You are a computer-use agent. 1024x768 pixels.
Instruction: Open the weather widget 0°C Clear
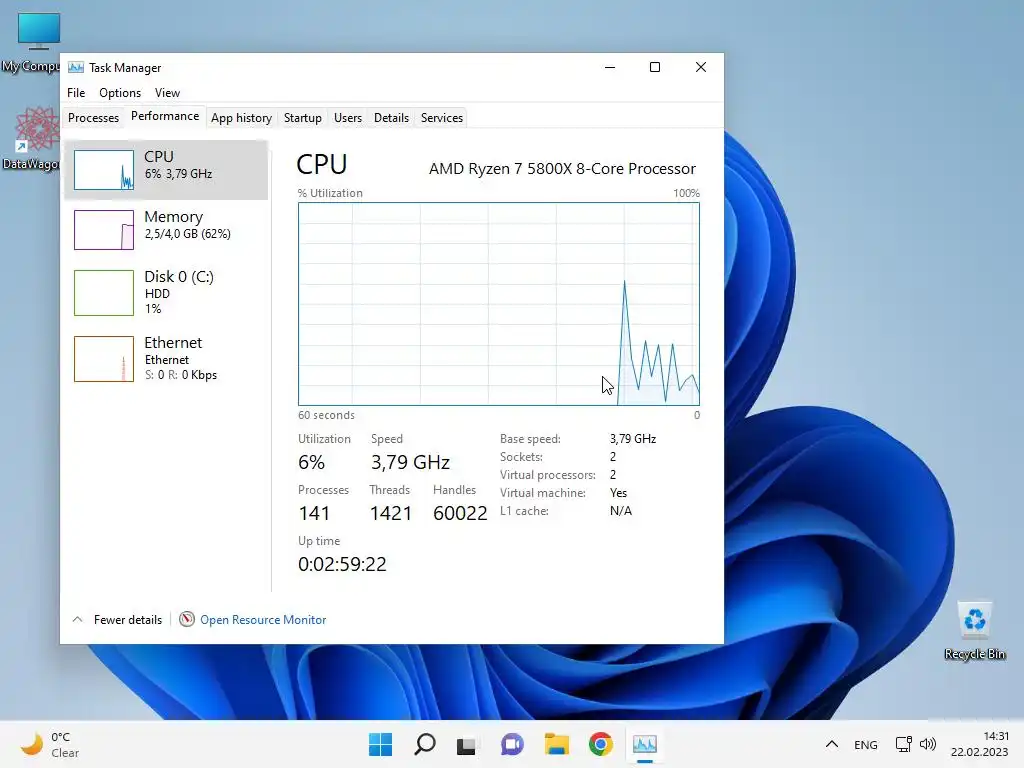click(50, 744)
